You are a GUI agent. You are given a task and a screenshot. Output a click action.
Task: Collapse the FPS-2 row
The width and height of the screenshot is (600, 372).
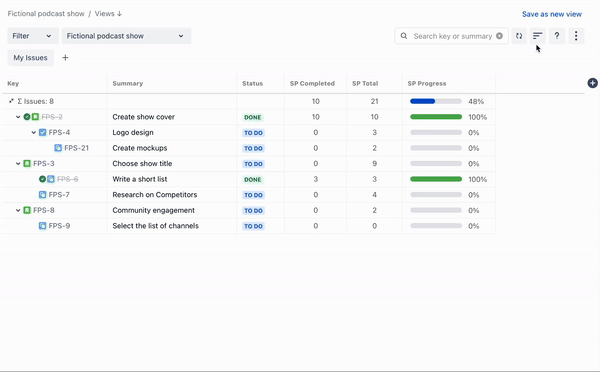click(x=18, y=117)
